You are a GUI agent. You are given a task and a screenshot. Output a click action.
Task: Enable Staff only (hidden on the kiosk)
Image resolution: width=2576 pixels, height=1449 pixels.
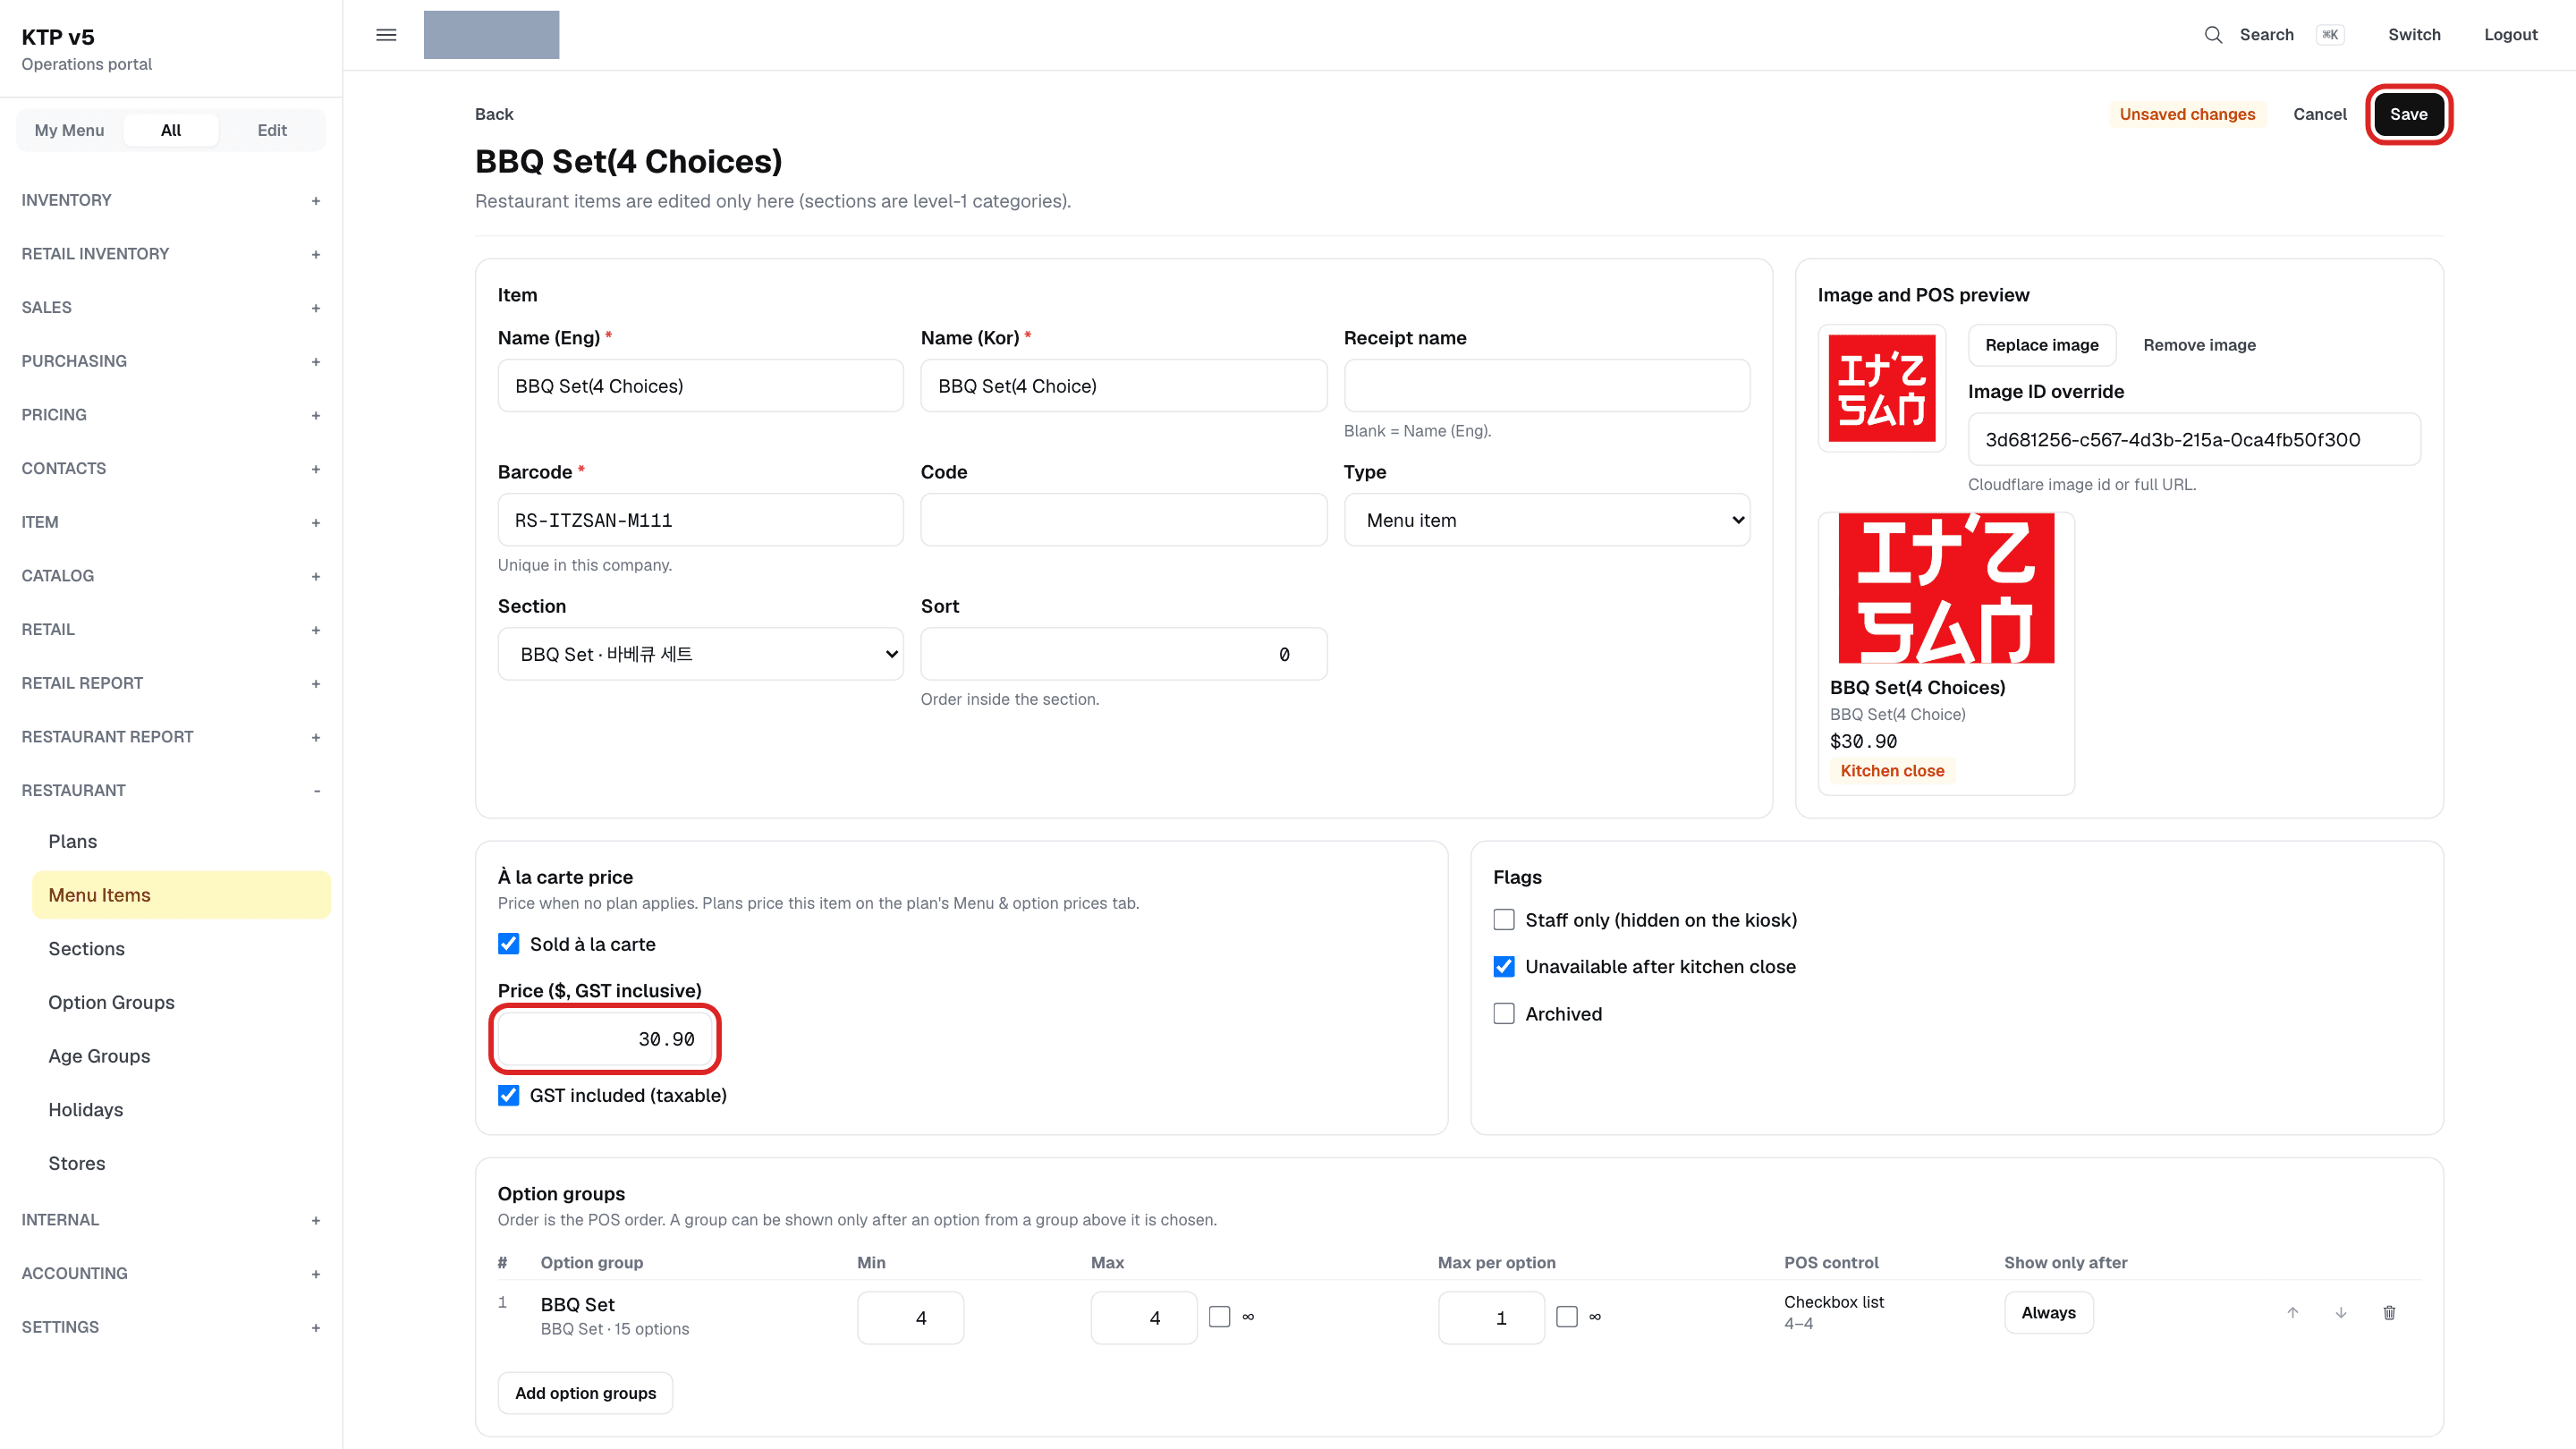(x=1503, y=920)
